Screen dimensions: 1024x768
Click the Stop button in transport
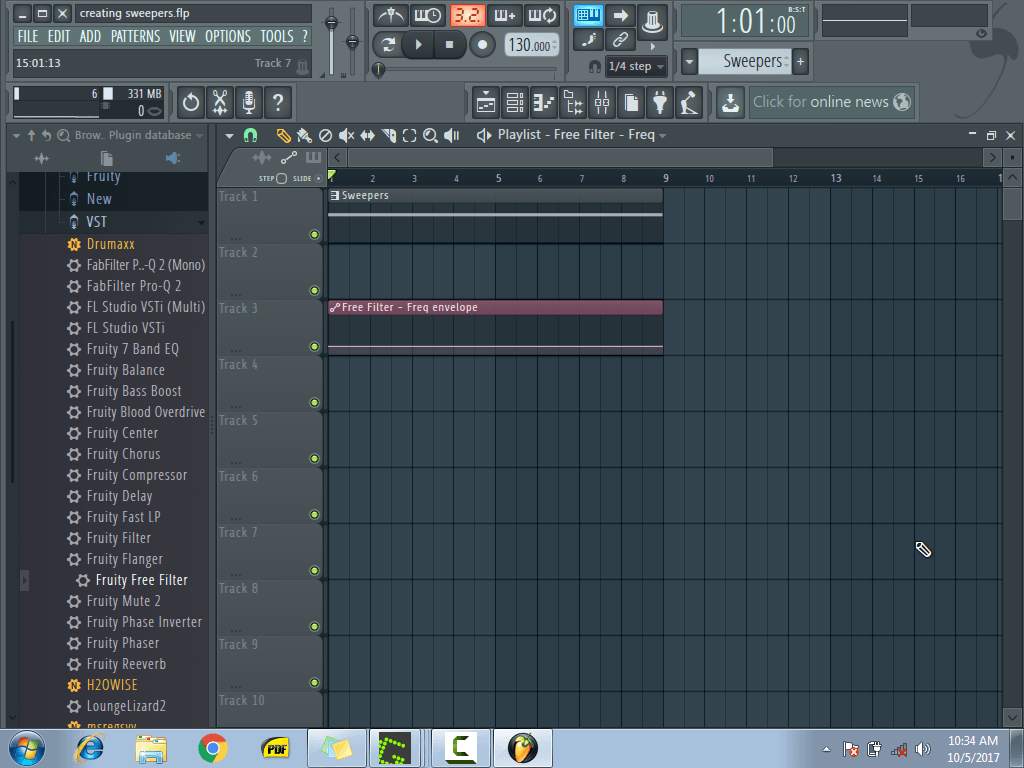[449, 44]
